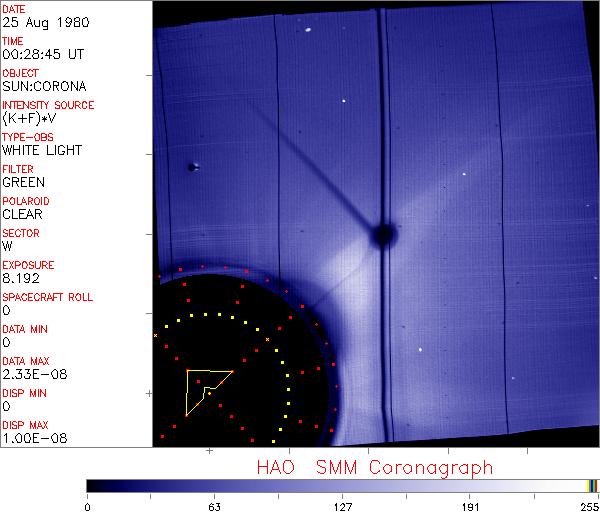Image resolution: width=600 pixels, height=512 pixels.
Task: Click the color bar near value 127
Action: click(342, 485)
